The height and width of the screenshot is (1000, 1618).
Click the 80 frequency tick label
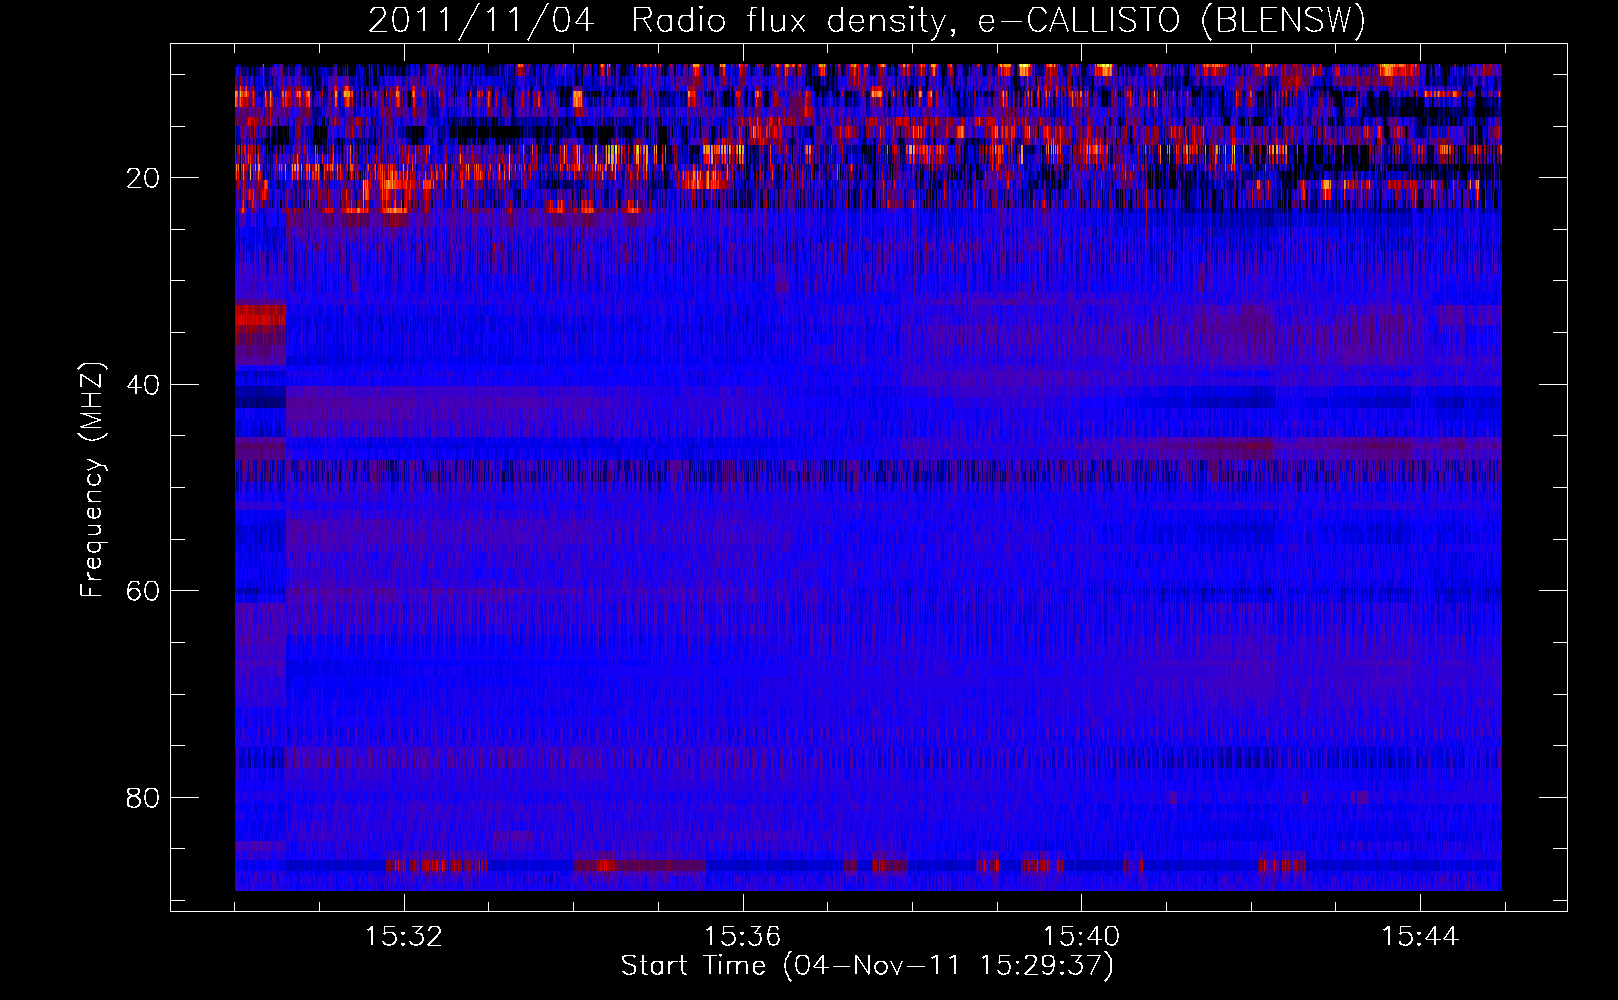tap(144, 798)
